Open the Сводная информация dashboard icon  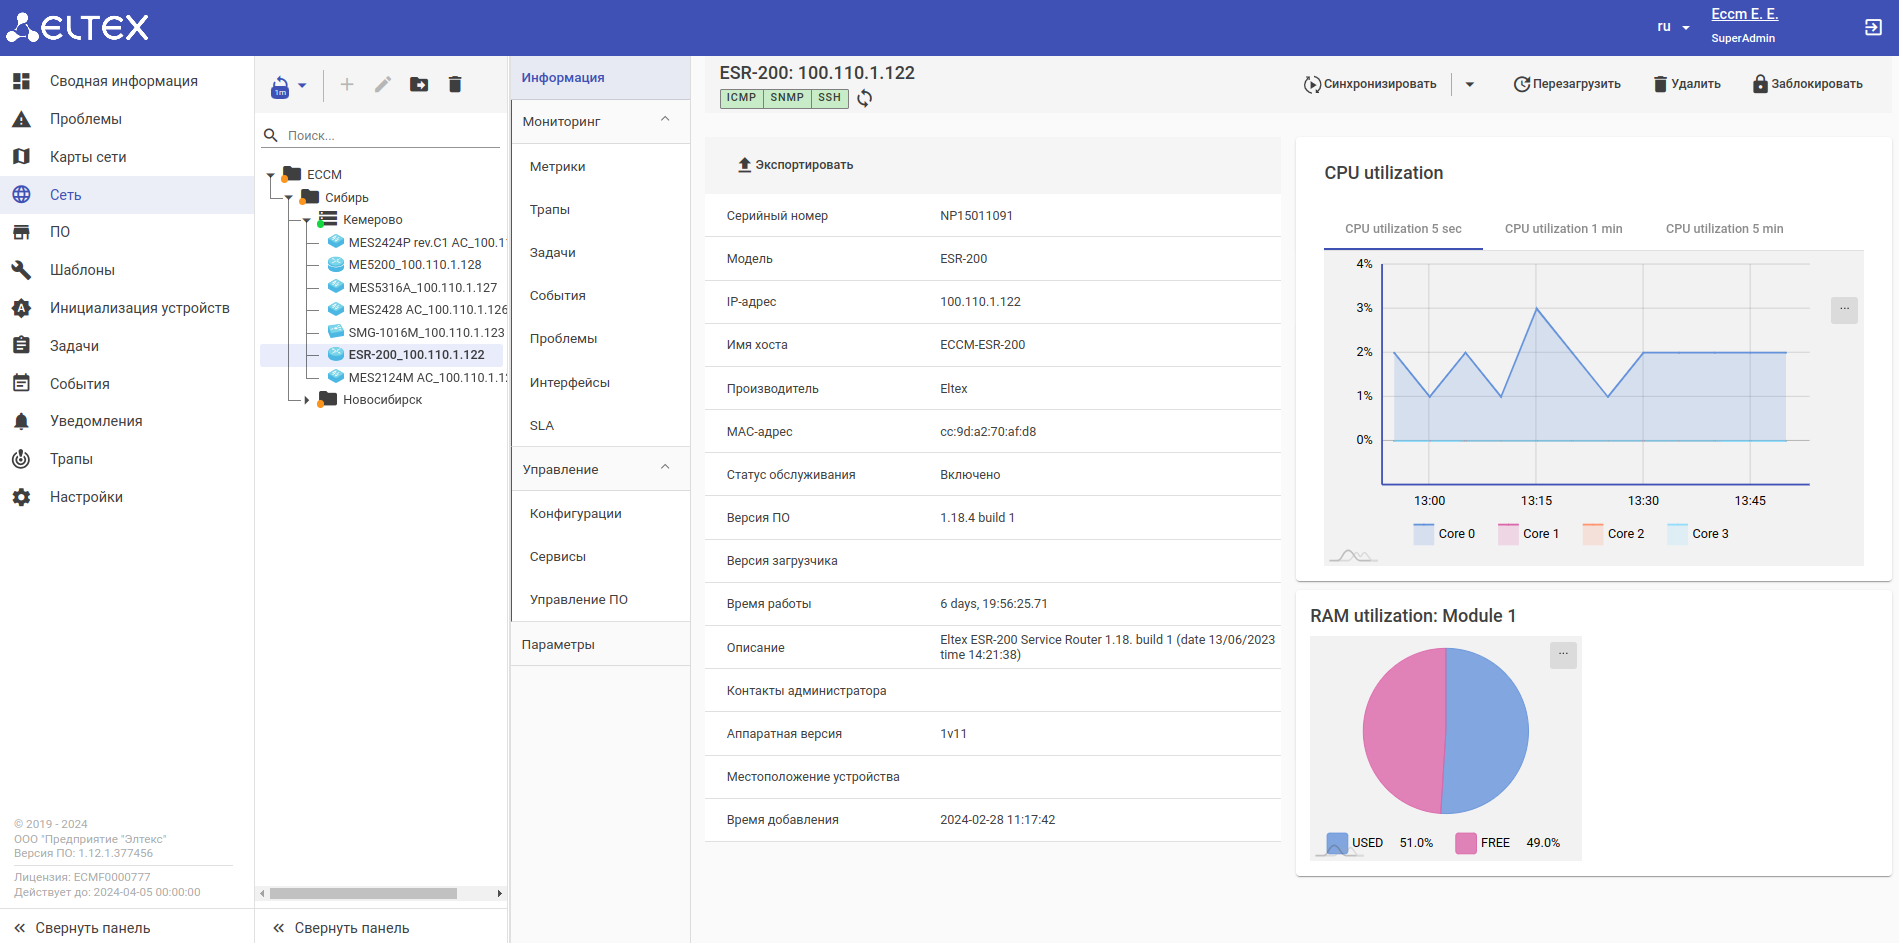21,81
